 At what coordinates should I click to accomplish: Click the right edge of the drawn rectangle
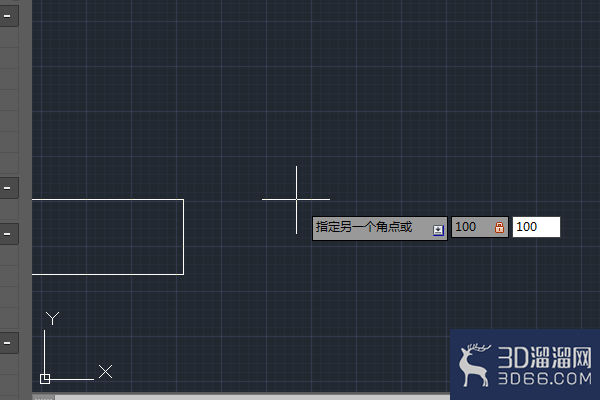(x=184, y=237)
